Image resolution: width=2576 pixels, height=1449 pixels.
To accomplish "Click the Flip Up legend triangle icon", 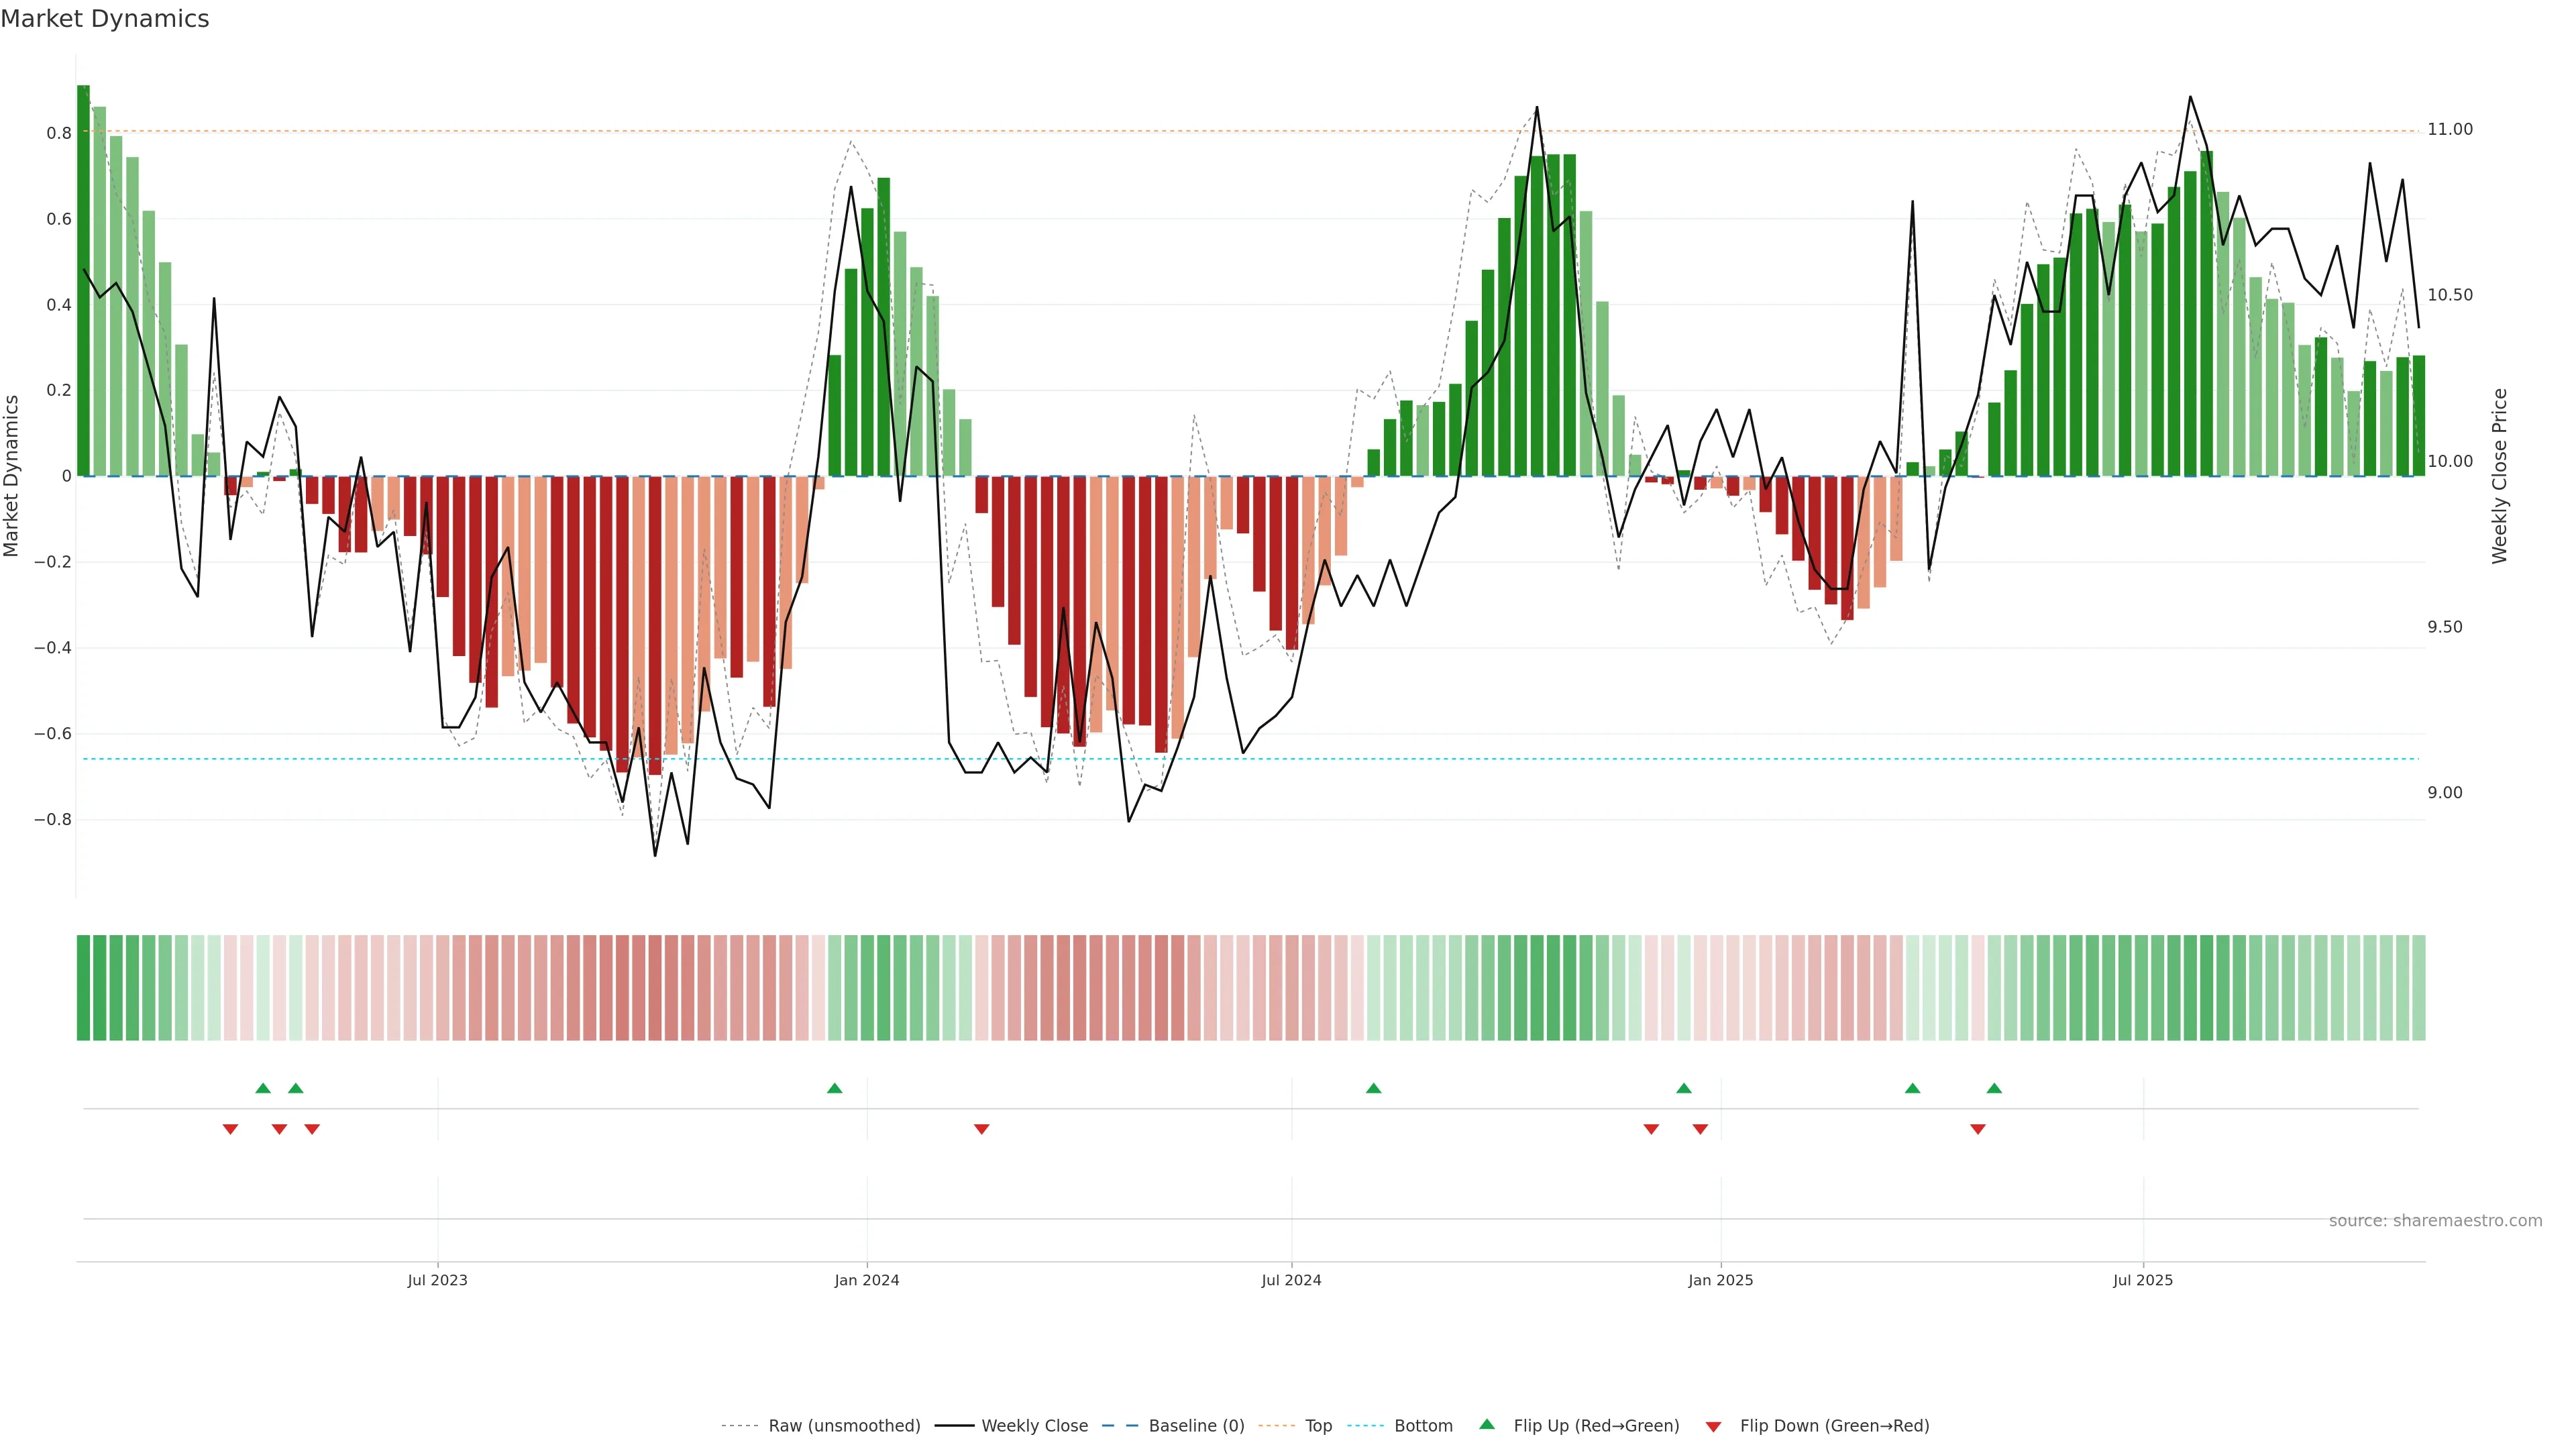I will (1486, 1424).
